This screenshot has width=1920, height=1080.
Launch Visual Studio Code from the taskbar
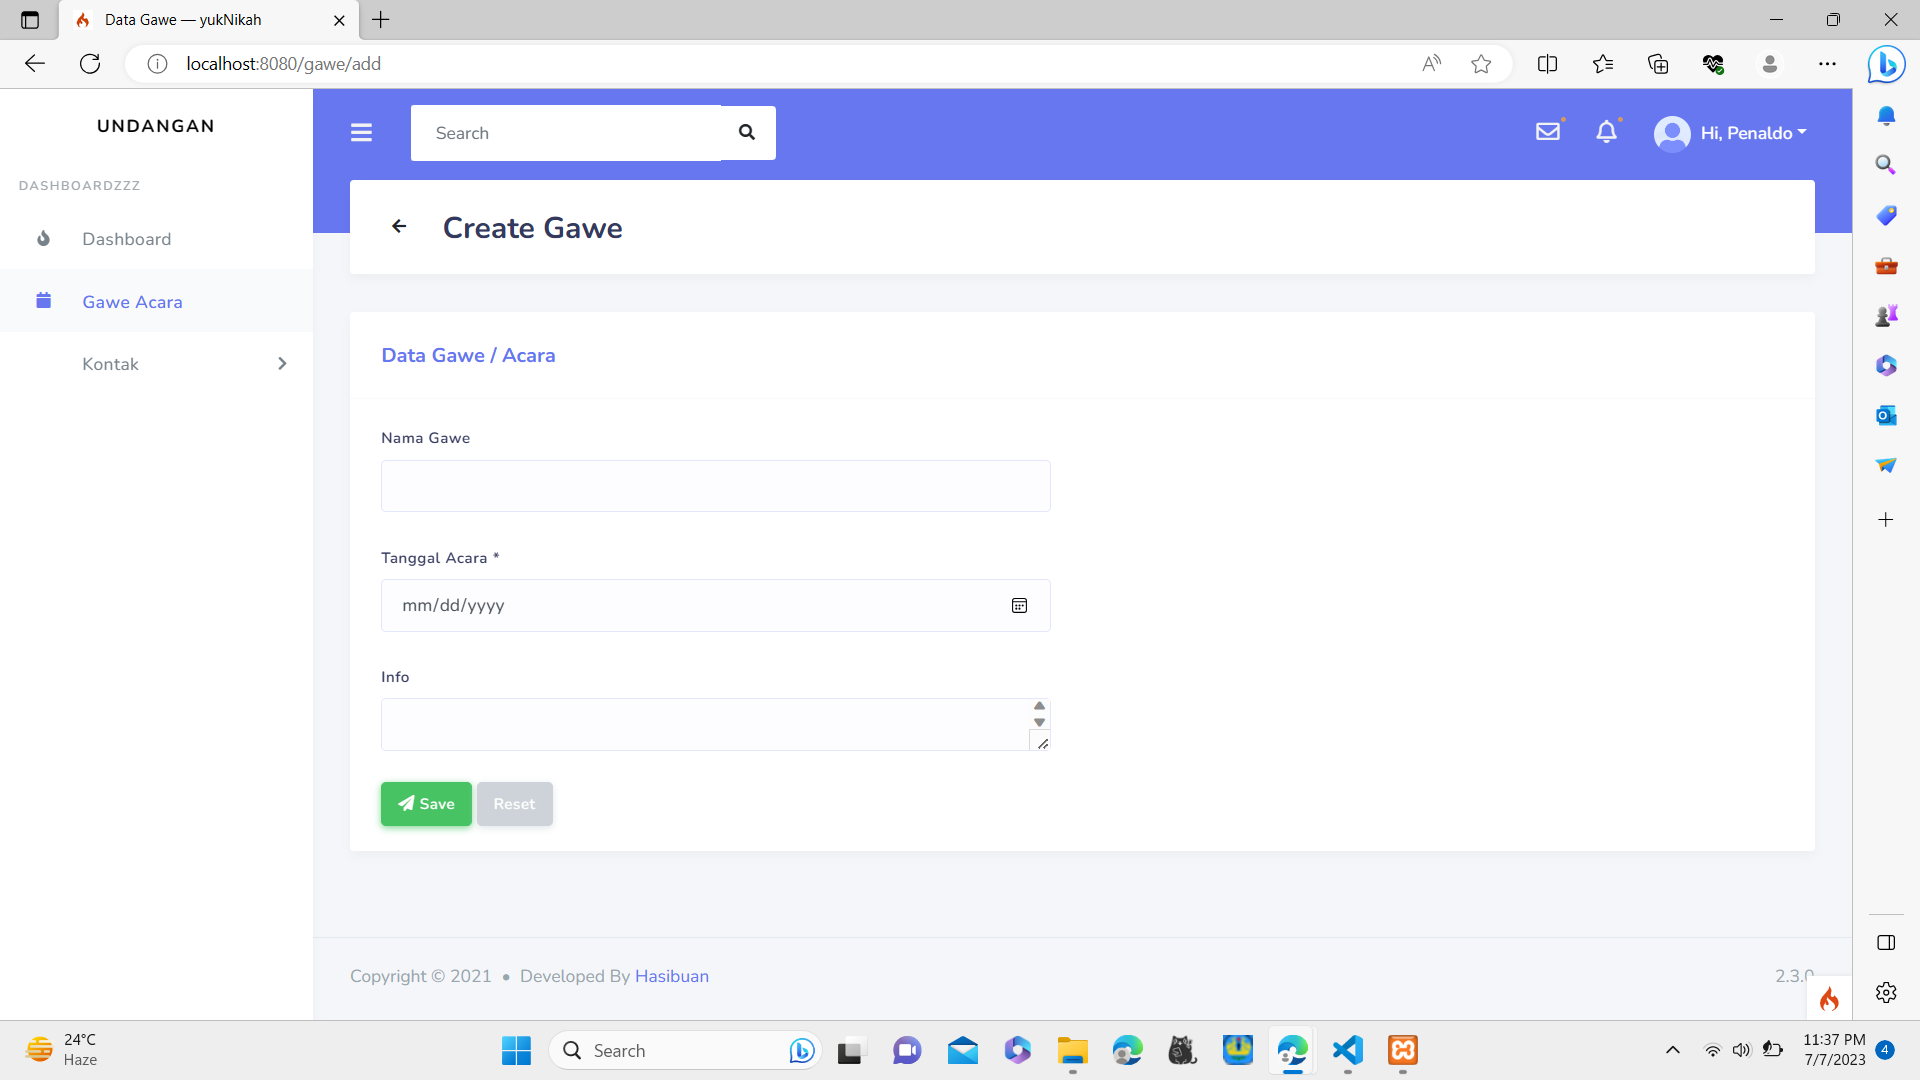pos(1347,1051)
